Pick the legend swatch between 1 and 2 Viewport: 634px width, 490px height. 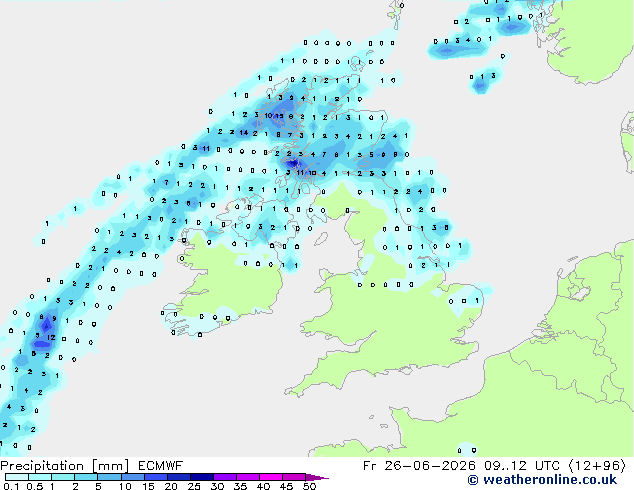click(x=63, y=477)
